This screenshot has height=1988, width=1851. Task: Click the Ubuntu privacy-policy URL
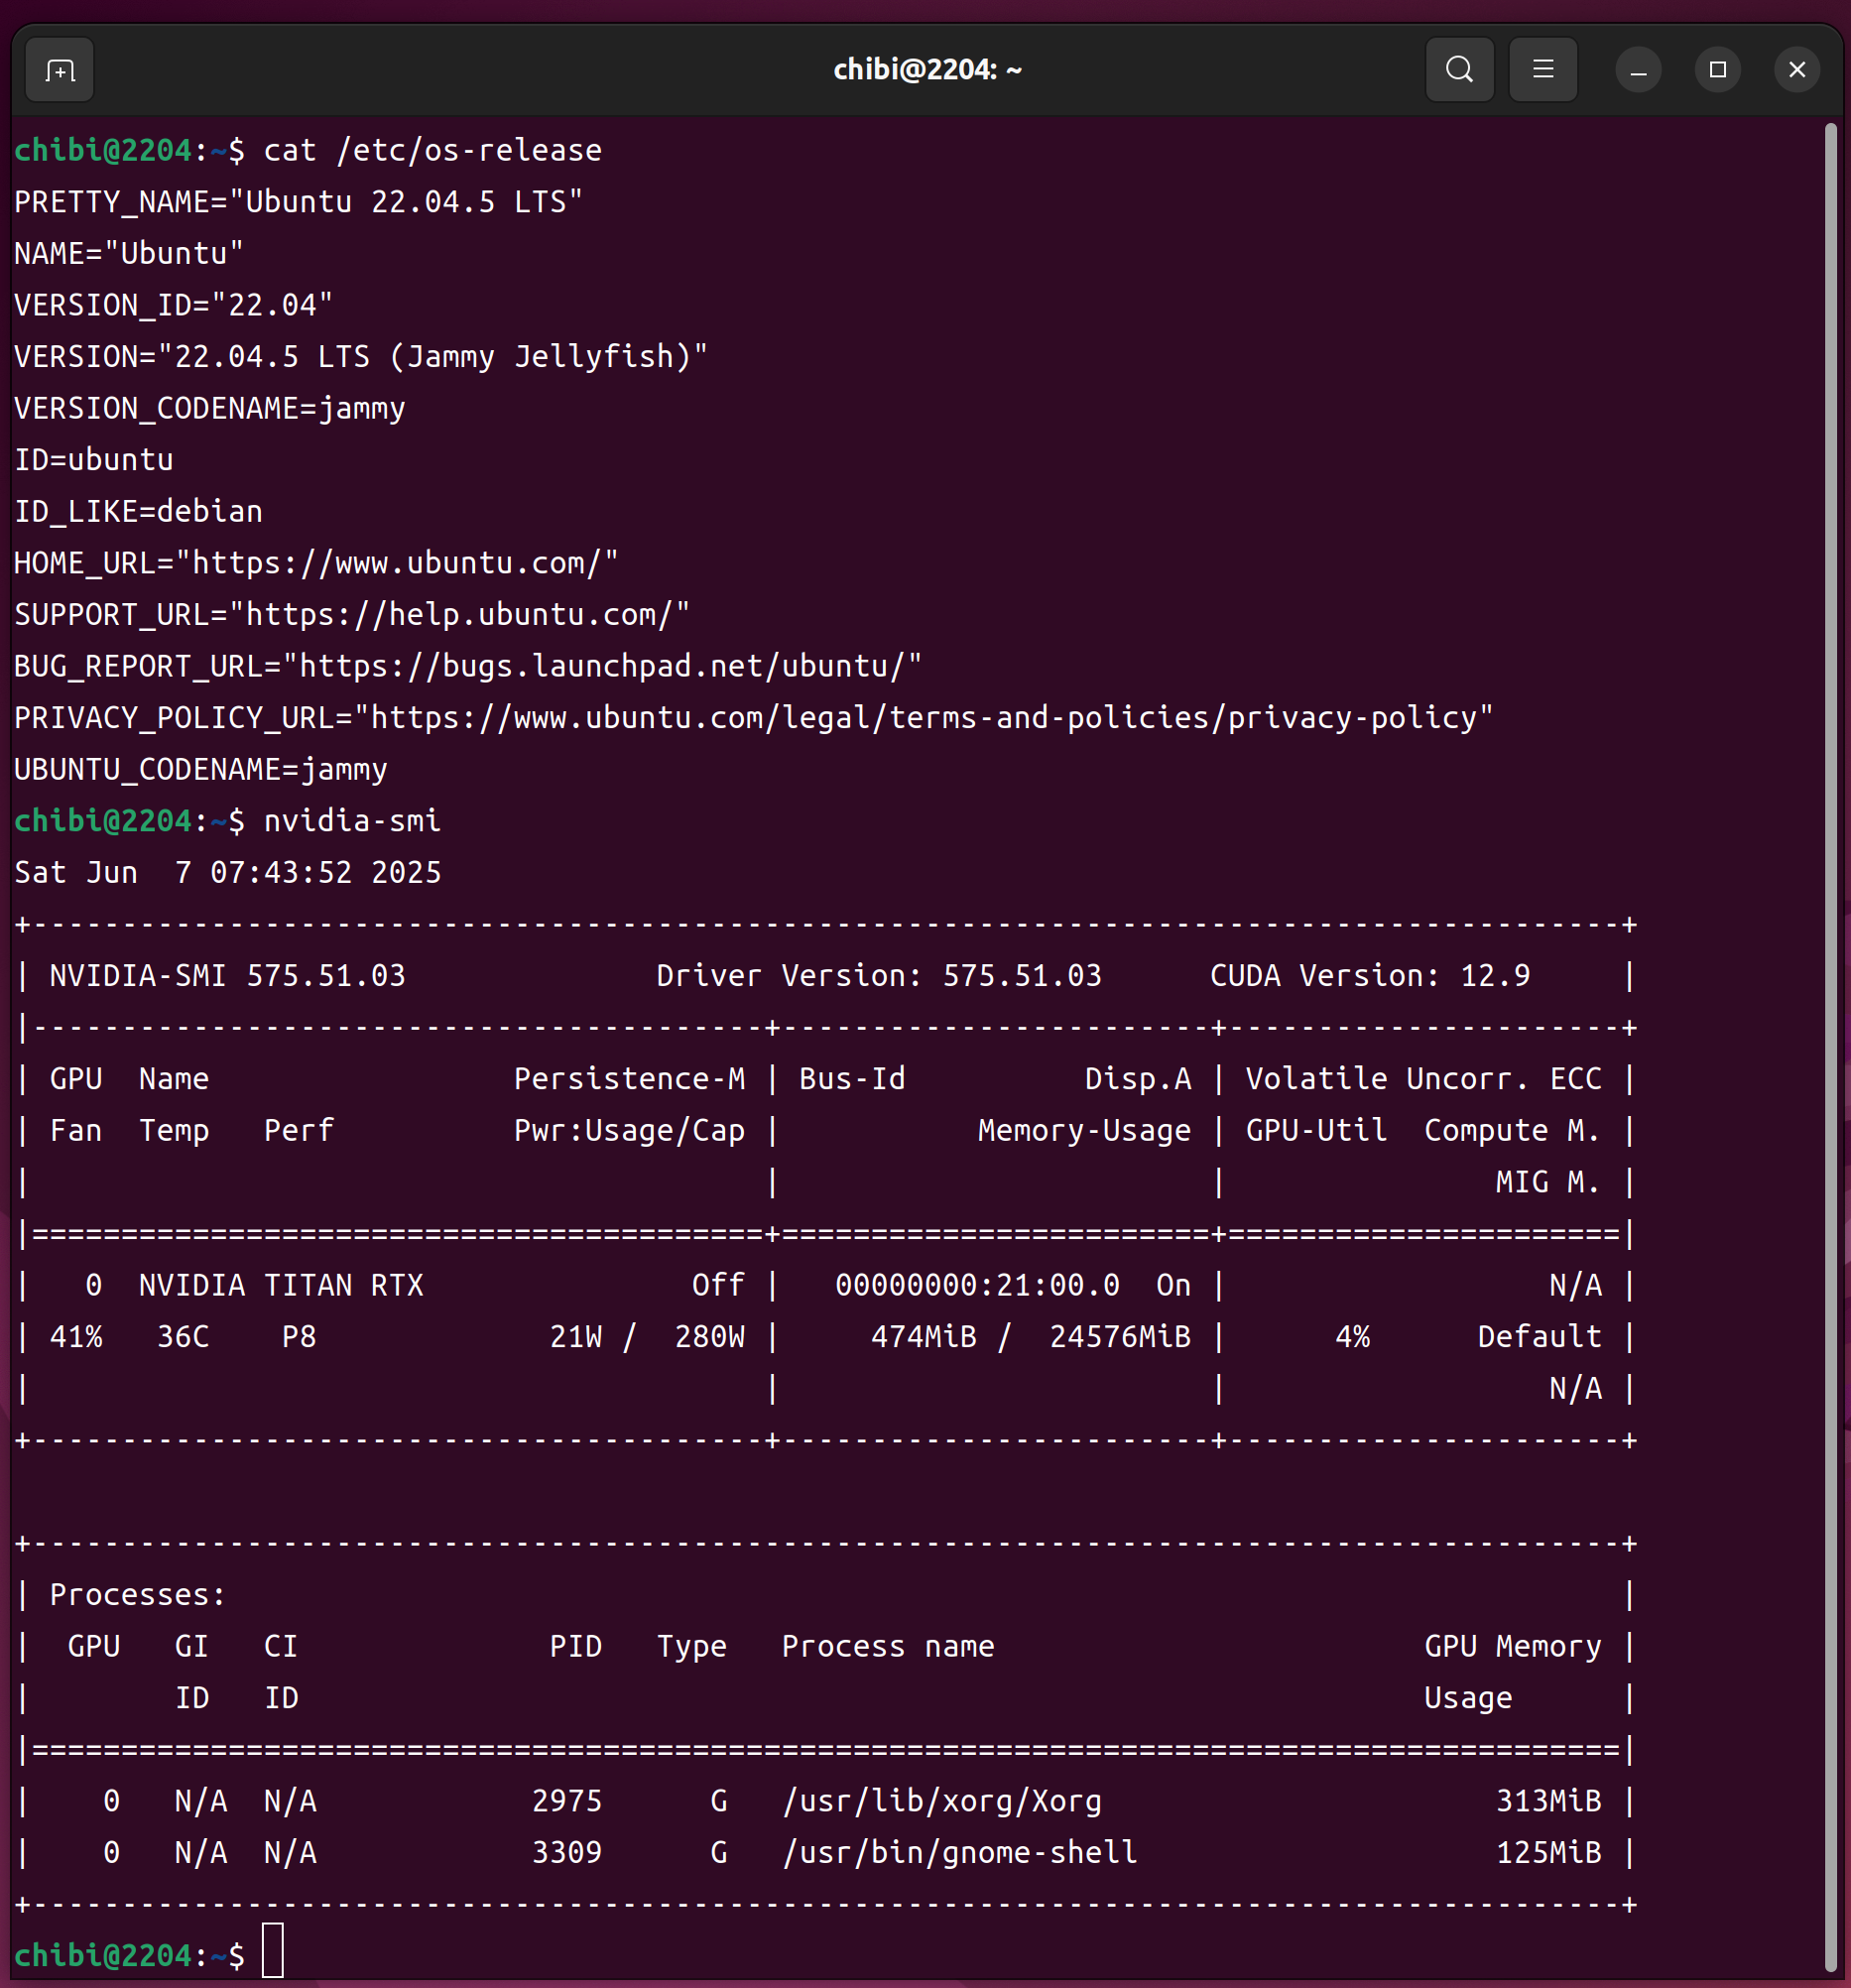coord(924,718)
